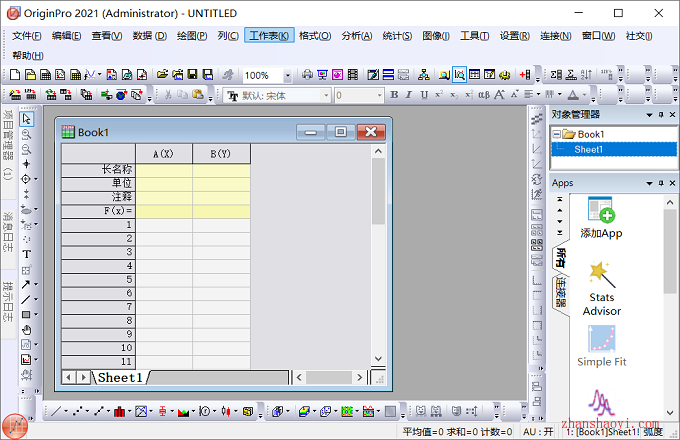
Task: Toggle Apps panel auto-hide pin
Action: 661,183
